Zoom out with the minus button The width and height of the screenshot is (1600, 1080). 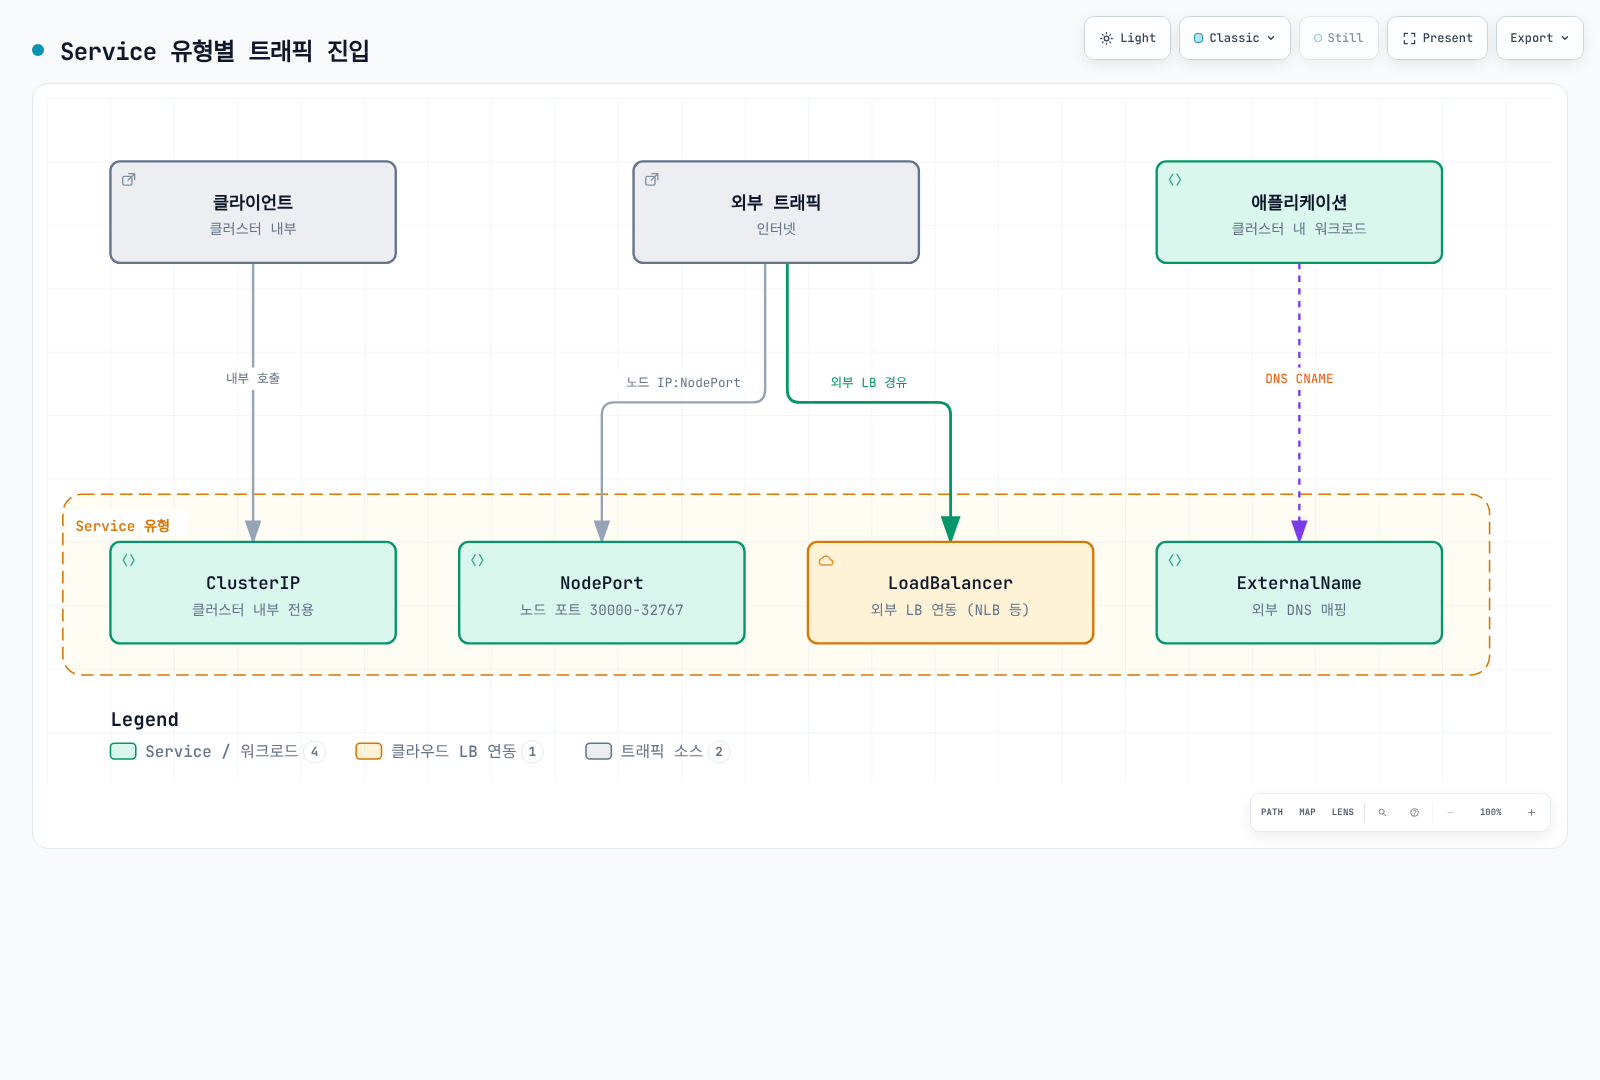[x=1450, y=813]
